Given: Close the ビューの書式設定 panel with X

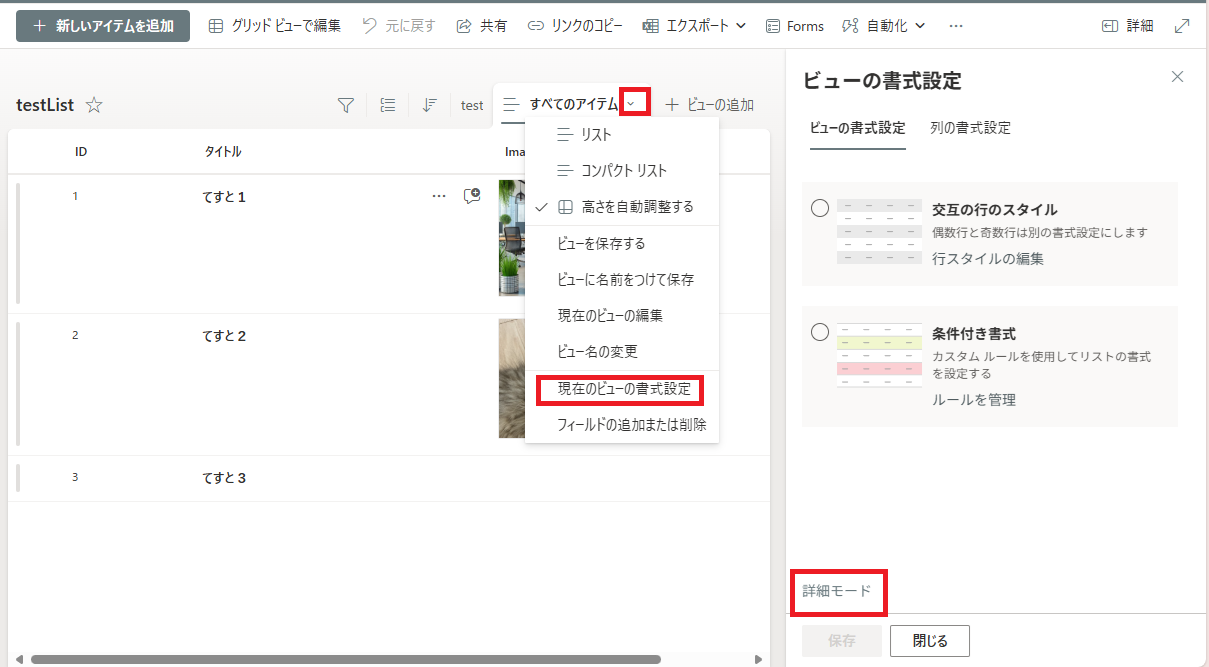Looking at the screenshot, I should tap(1177, 77).
